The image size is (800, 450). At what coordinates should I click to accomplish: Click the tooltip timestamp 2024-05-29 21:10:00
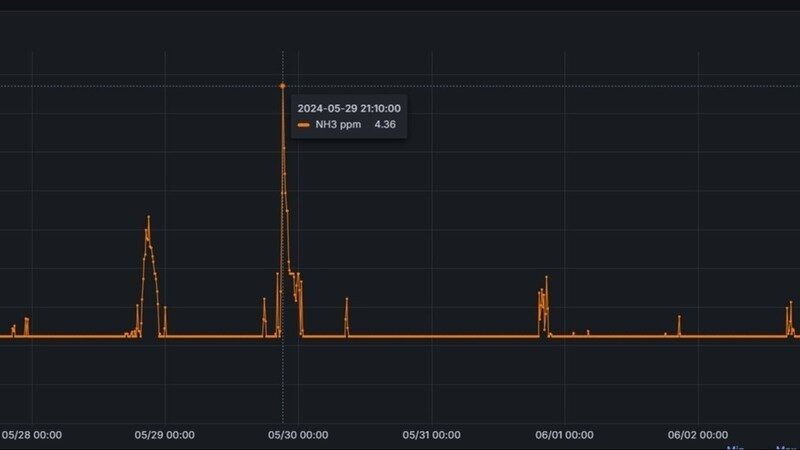click(349, 108)
